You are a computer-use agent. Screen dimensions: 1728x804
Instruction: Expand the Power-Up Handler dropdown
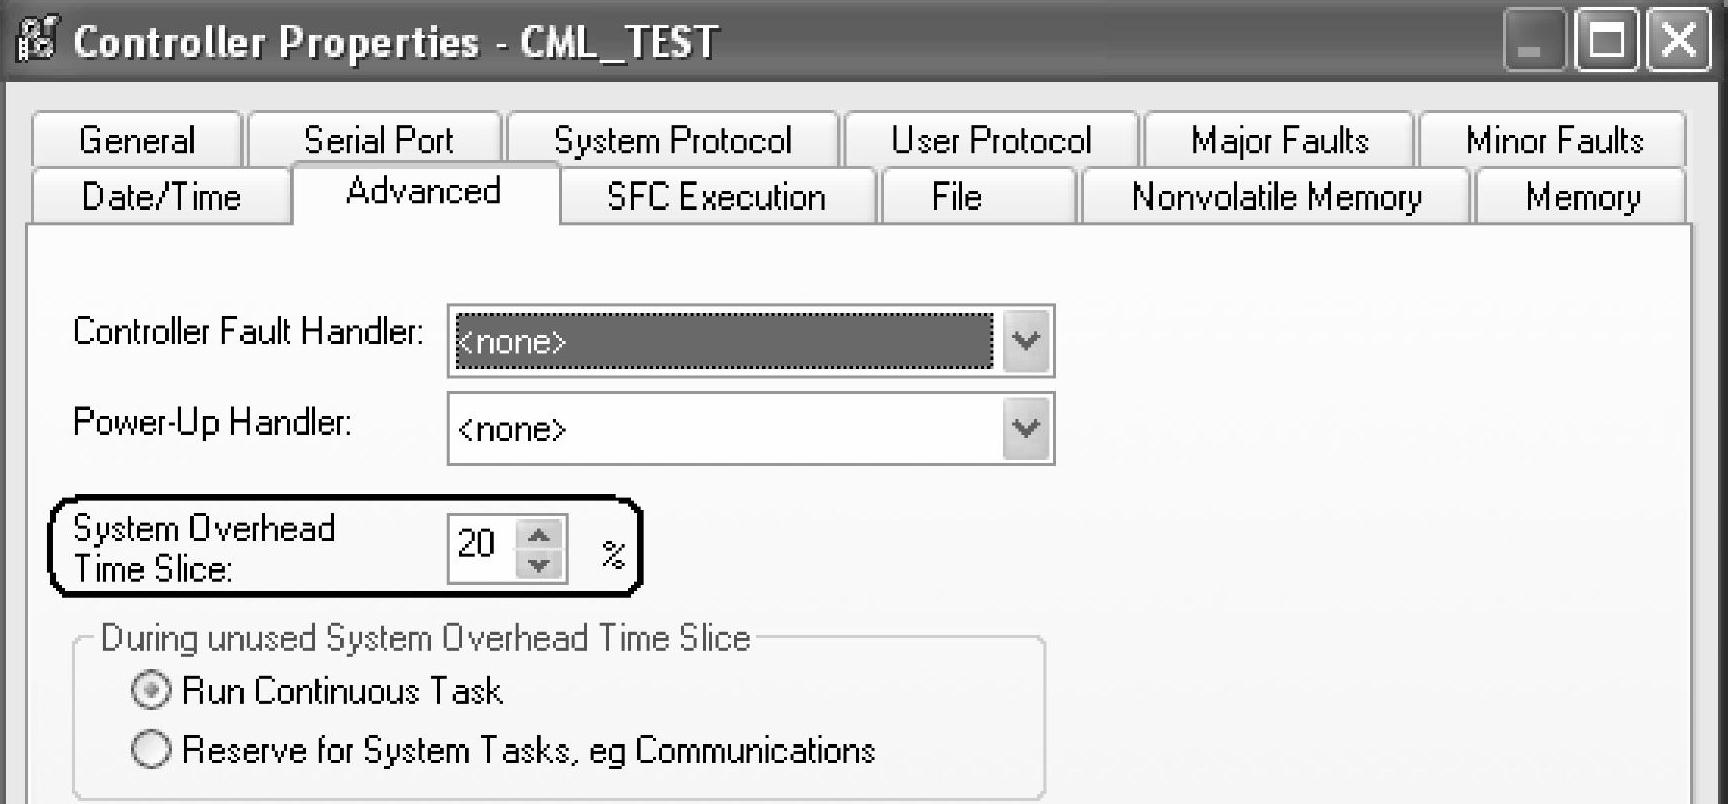point(1026,429)
